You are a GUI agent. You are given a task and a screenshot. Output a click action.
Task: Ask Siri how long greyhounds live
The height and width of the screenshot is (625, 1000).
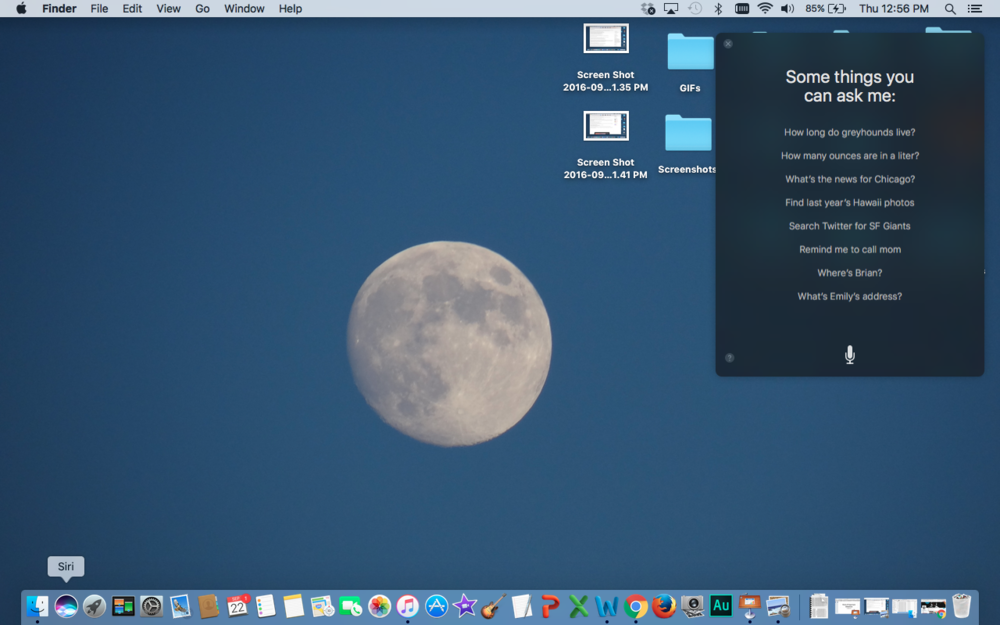point(849,132)
